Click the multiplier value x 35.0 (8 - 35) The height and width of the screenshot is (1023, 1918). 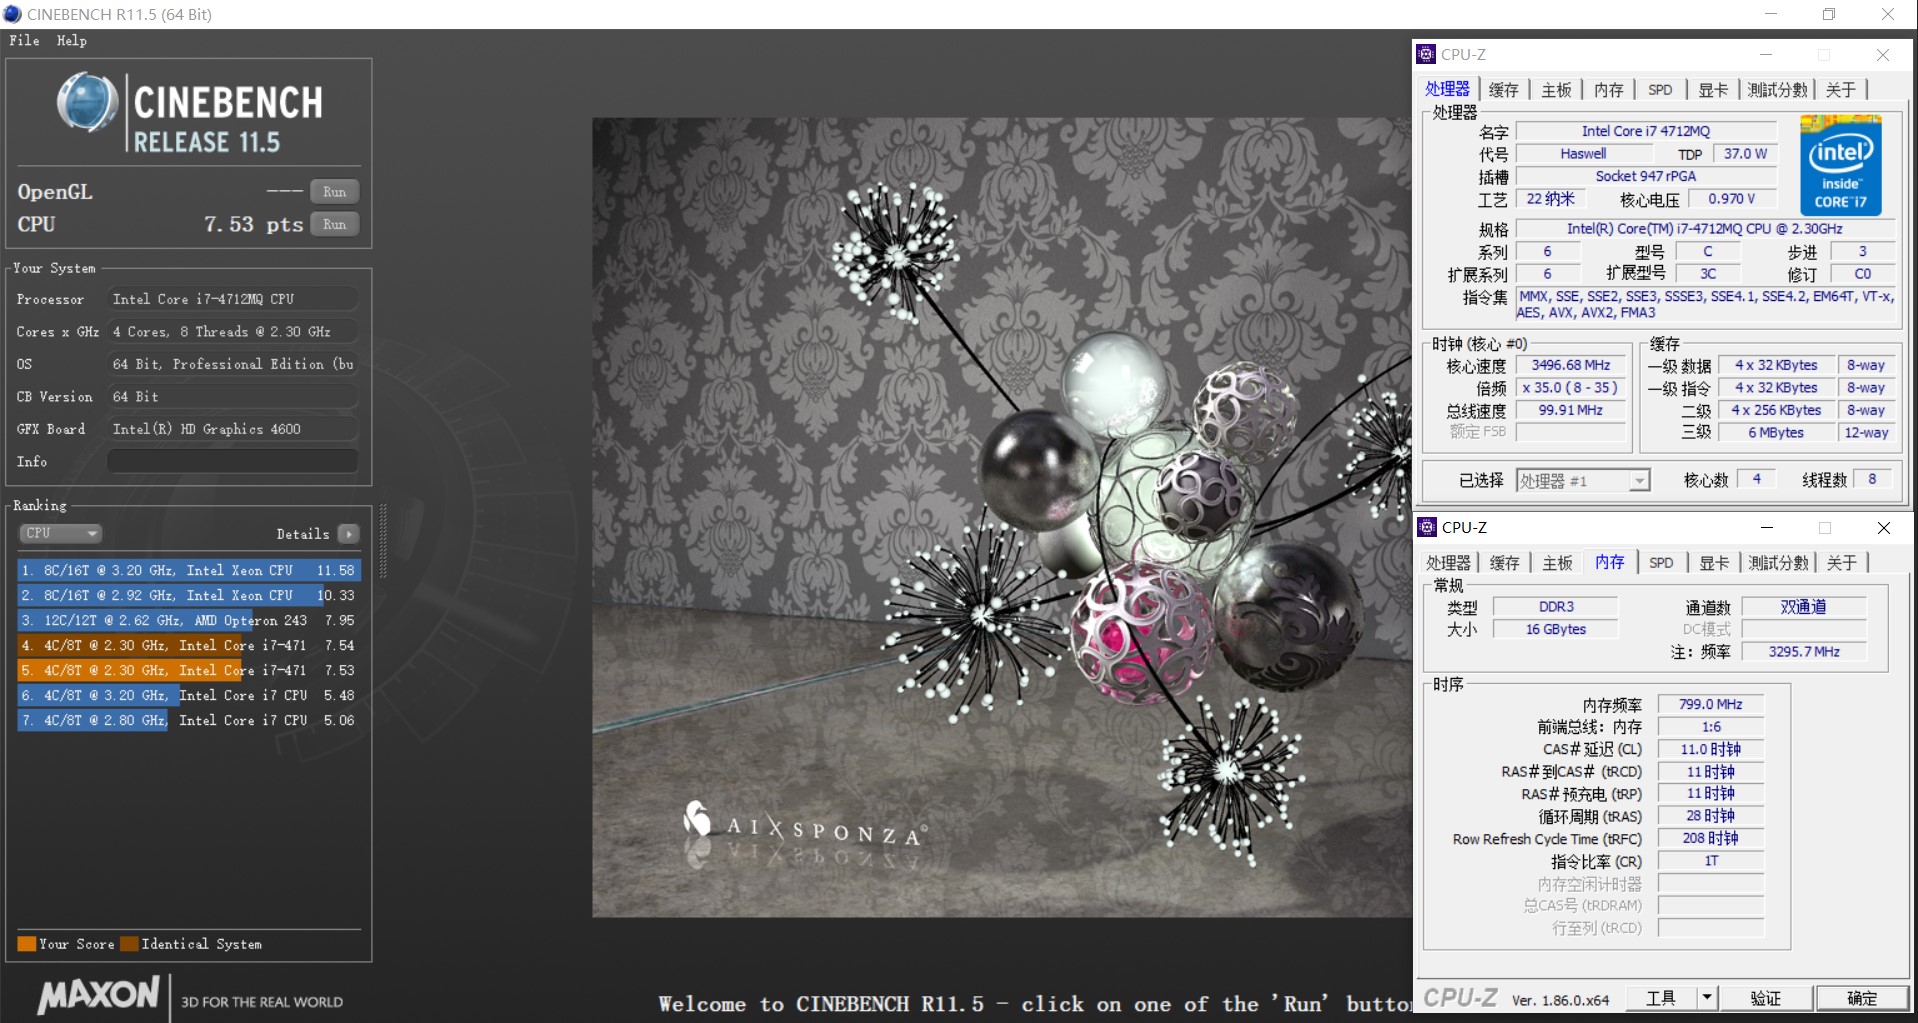pyautogui.click(x=1570, y=388)
